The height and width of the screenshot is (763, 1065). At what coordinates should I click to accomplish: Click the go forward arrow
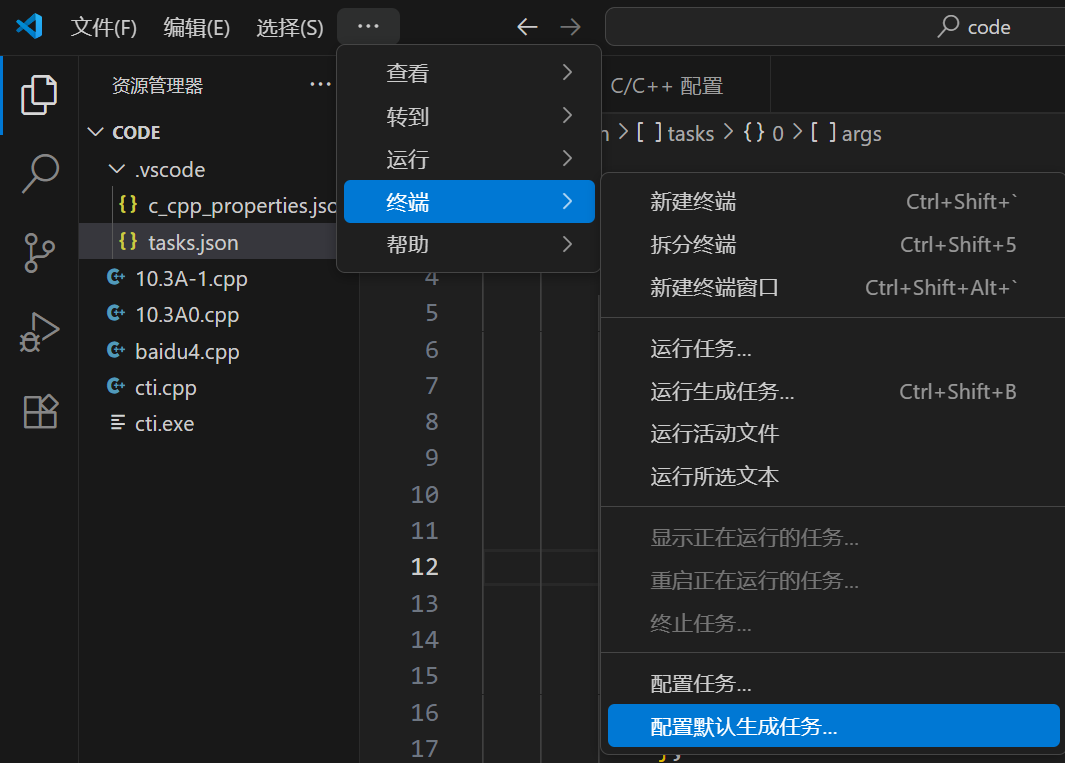570,27
